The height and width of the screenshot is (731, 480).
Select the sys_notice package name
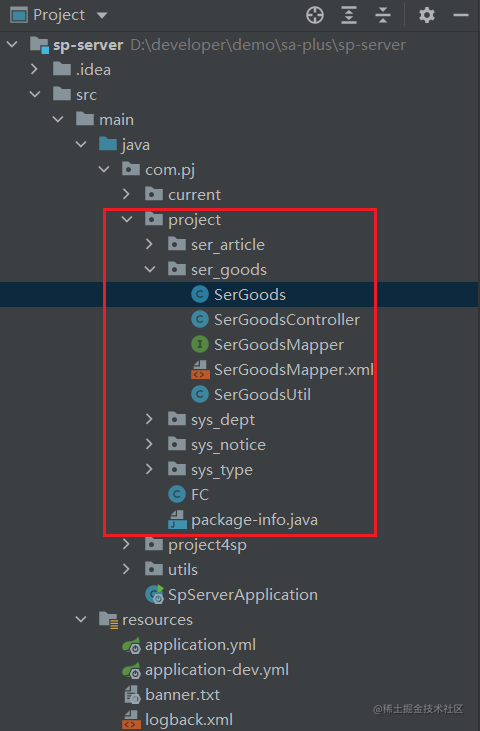(x=228, y=445)
